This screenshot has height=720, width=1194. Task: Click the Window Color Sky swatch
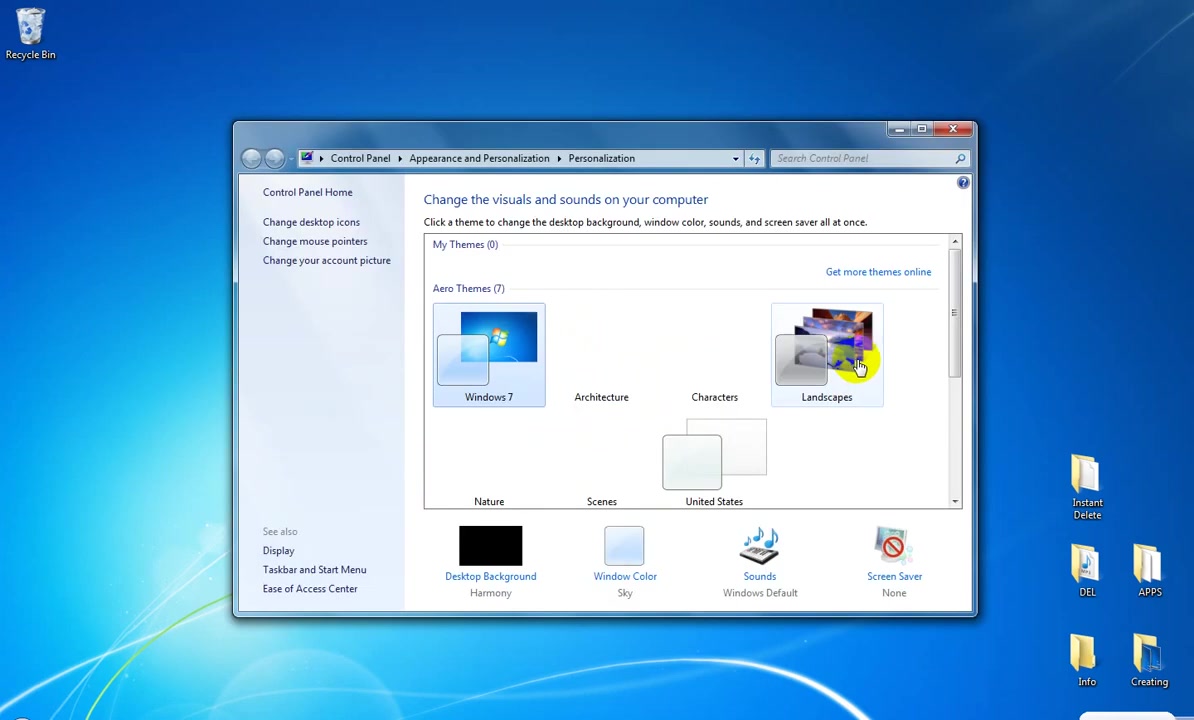(624, 546)
